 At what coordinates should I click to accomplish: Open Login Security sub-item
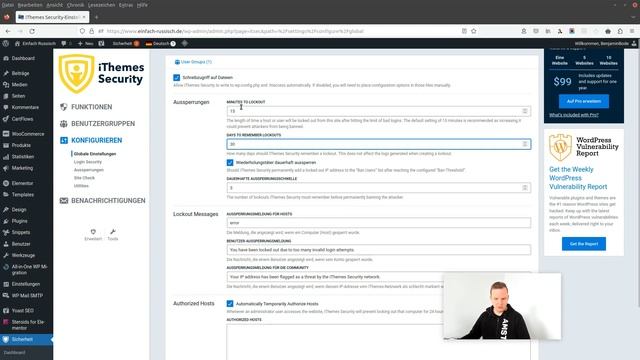[88, 162]
